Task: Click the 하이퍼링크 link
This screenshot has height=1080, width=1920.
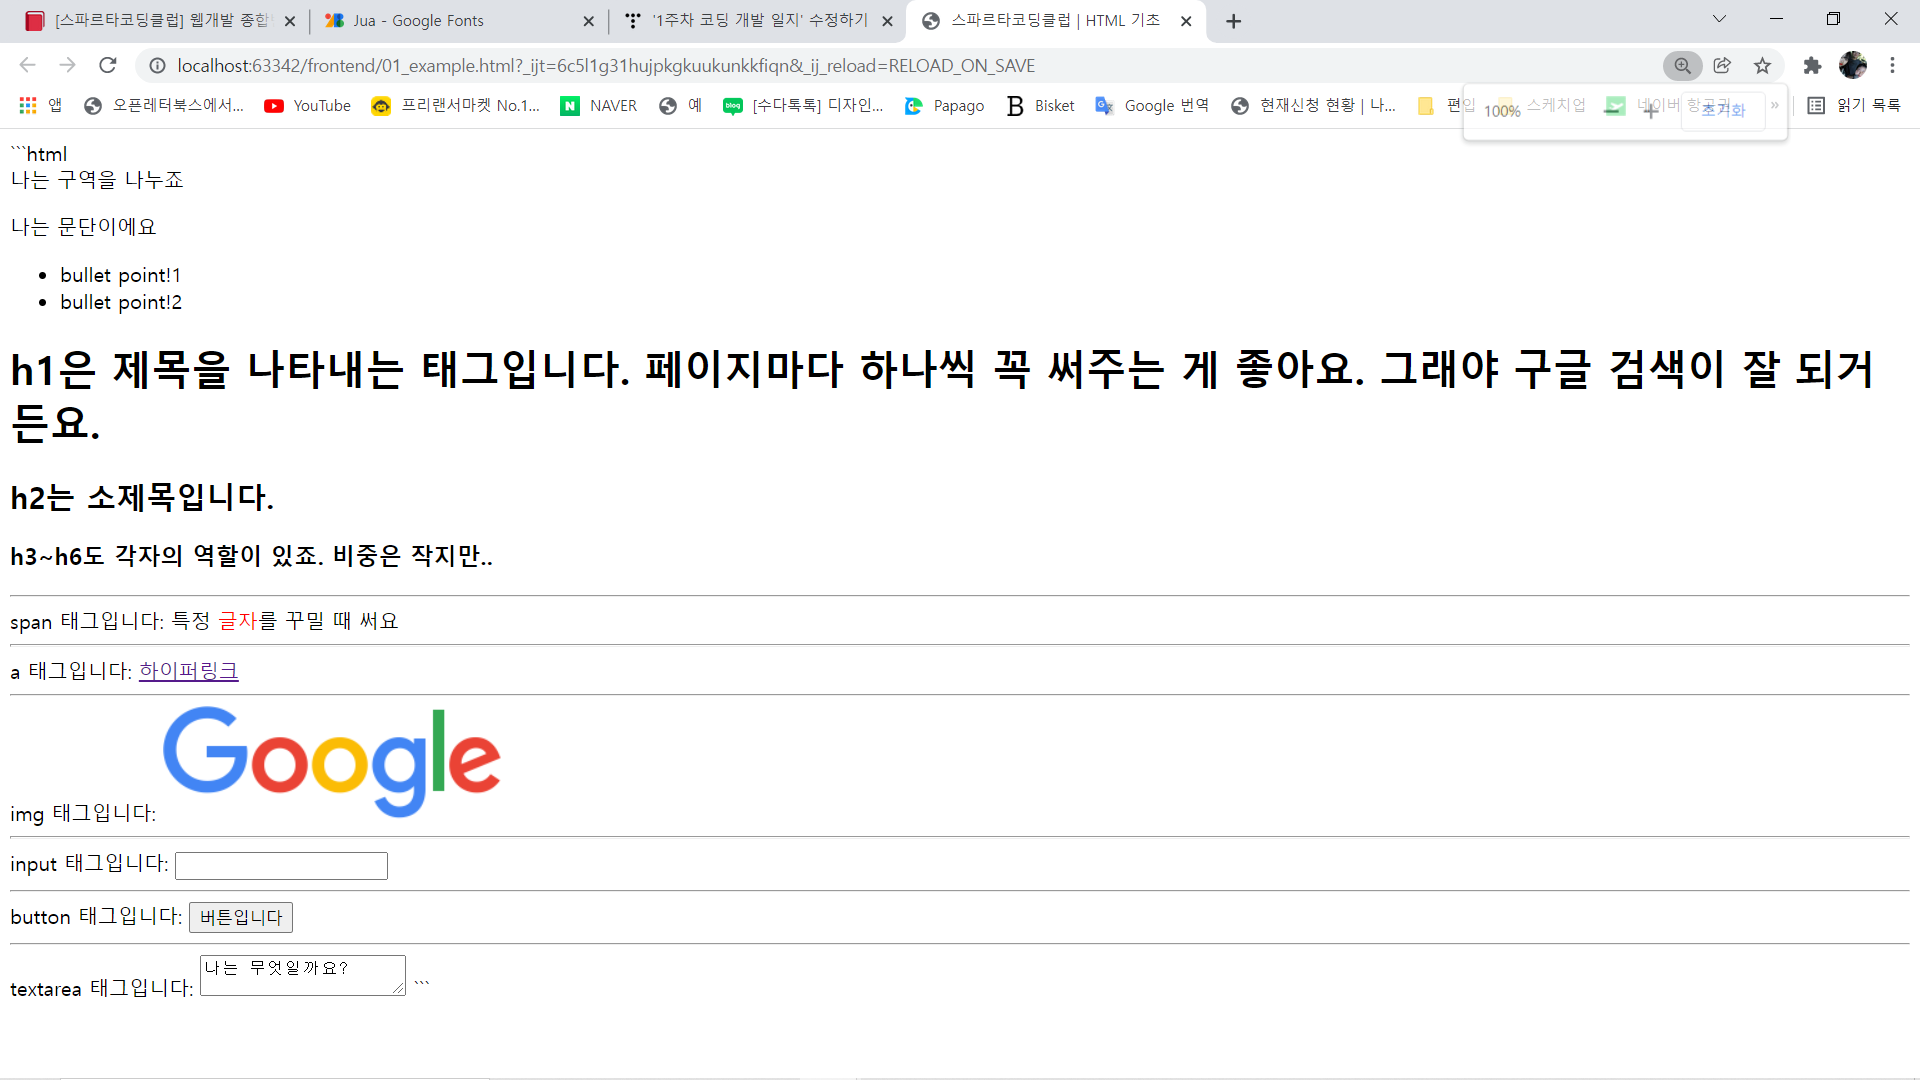Action: pyautogui.click(x=189, y=671)
